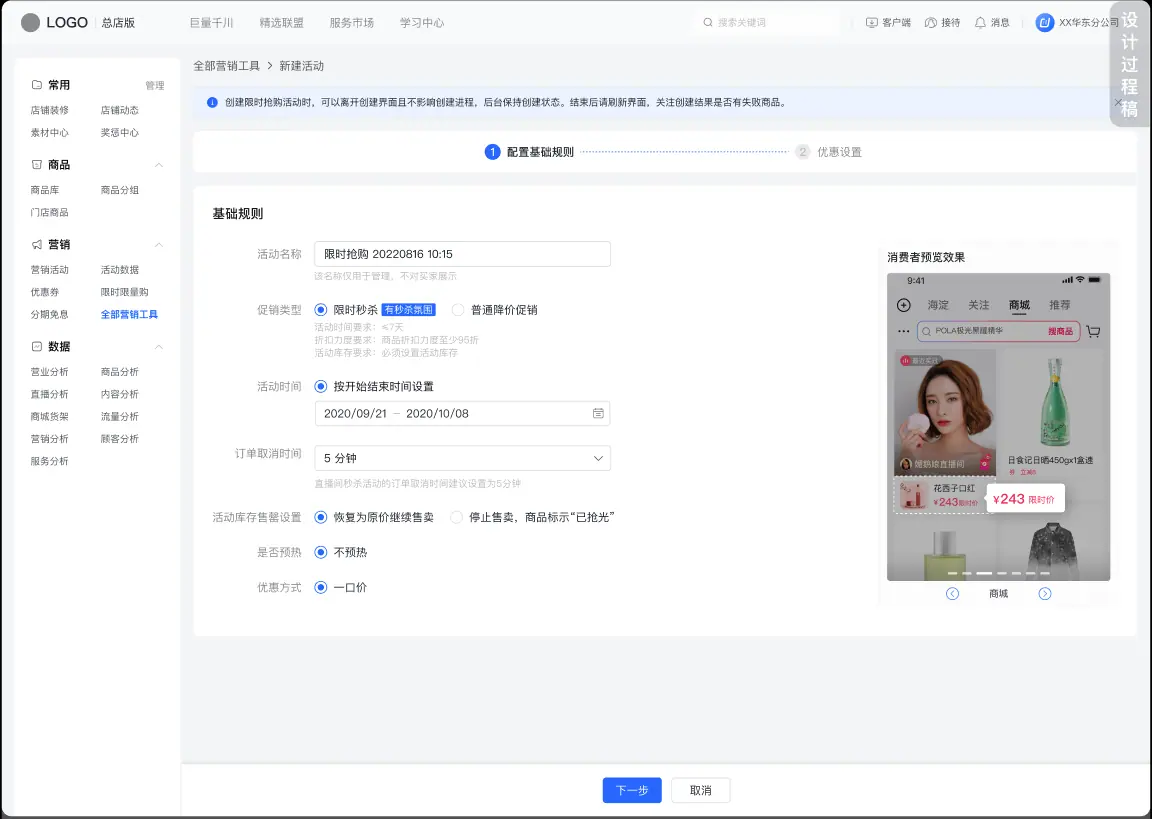Select the 不预热 radio button
The height and width of the screenshot is (819, 1152).
(320, 552)
